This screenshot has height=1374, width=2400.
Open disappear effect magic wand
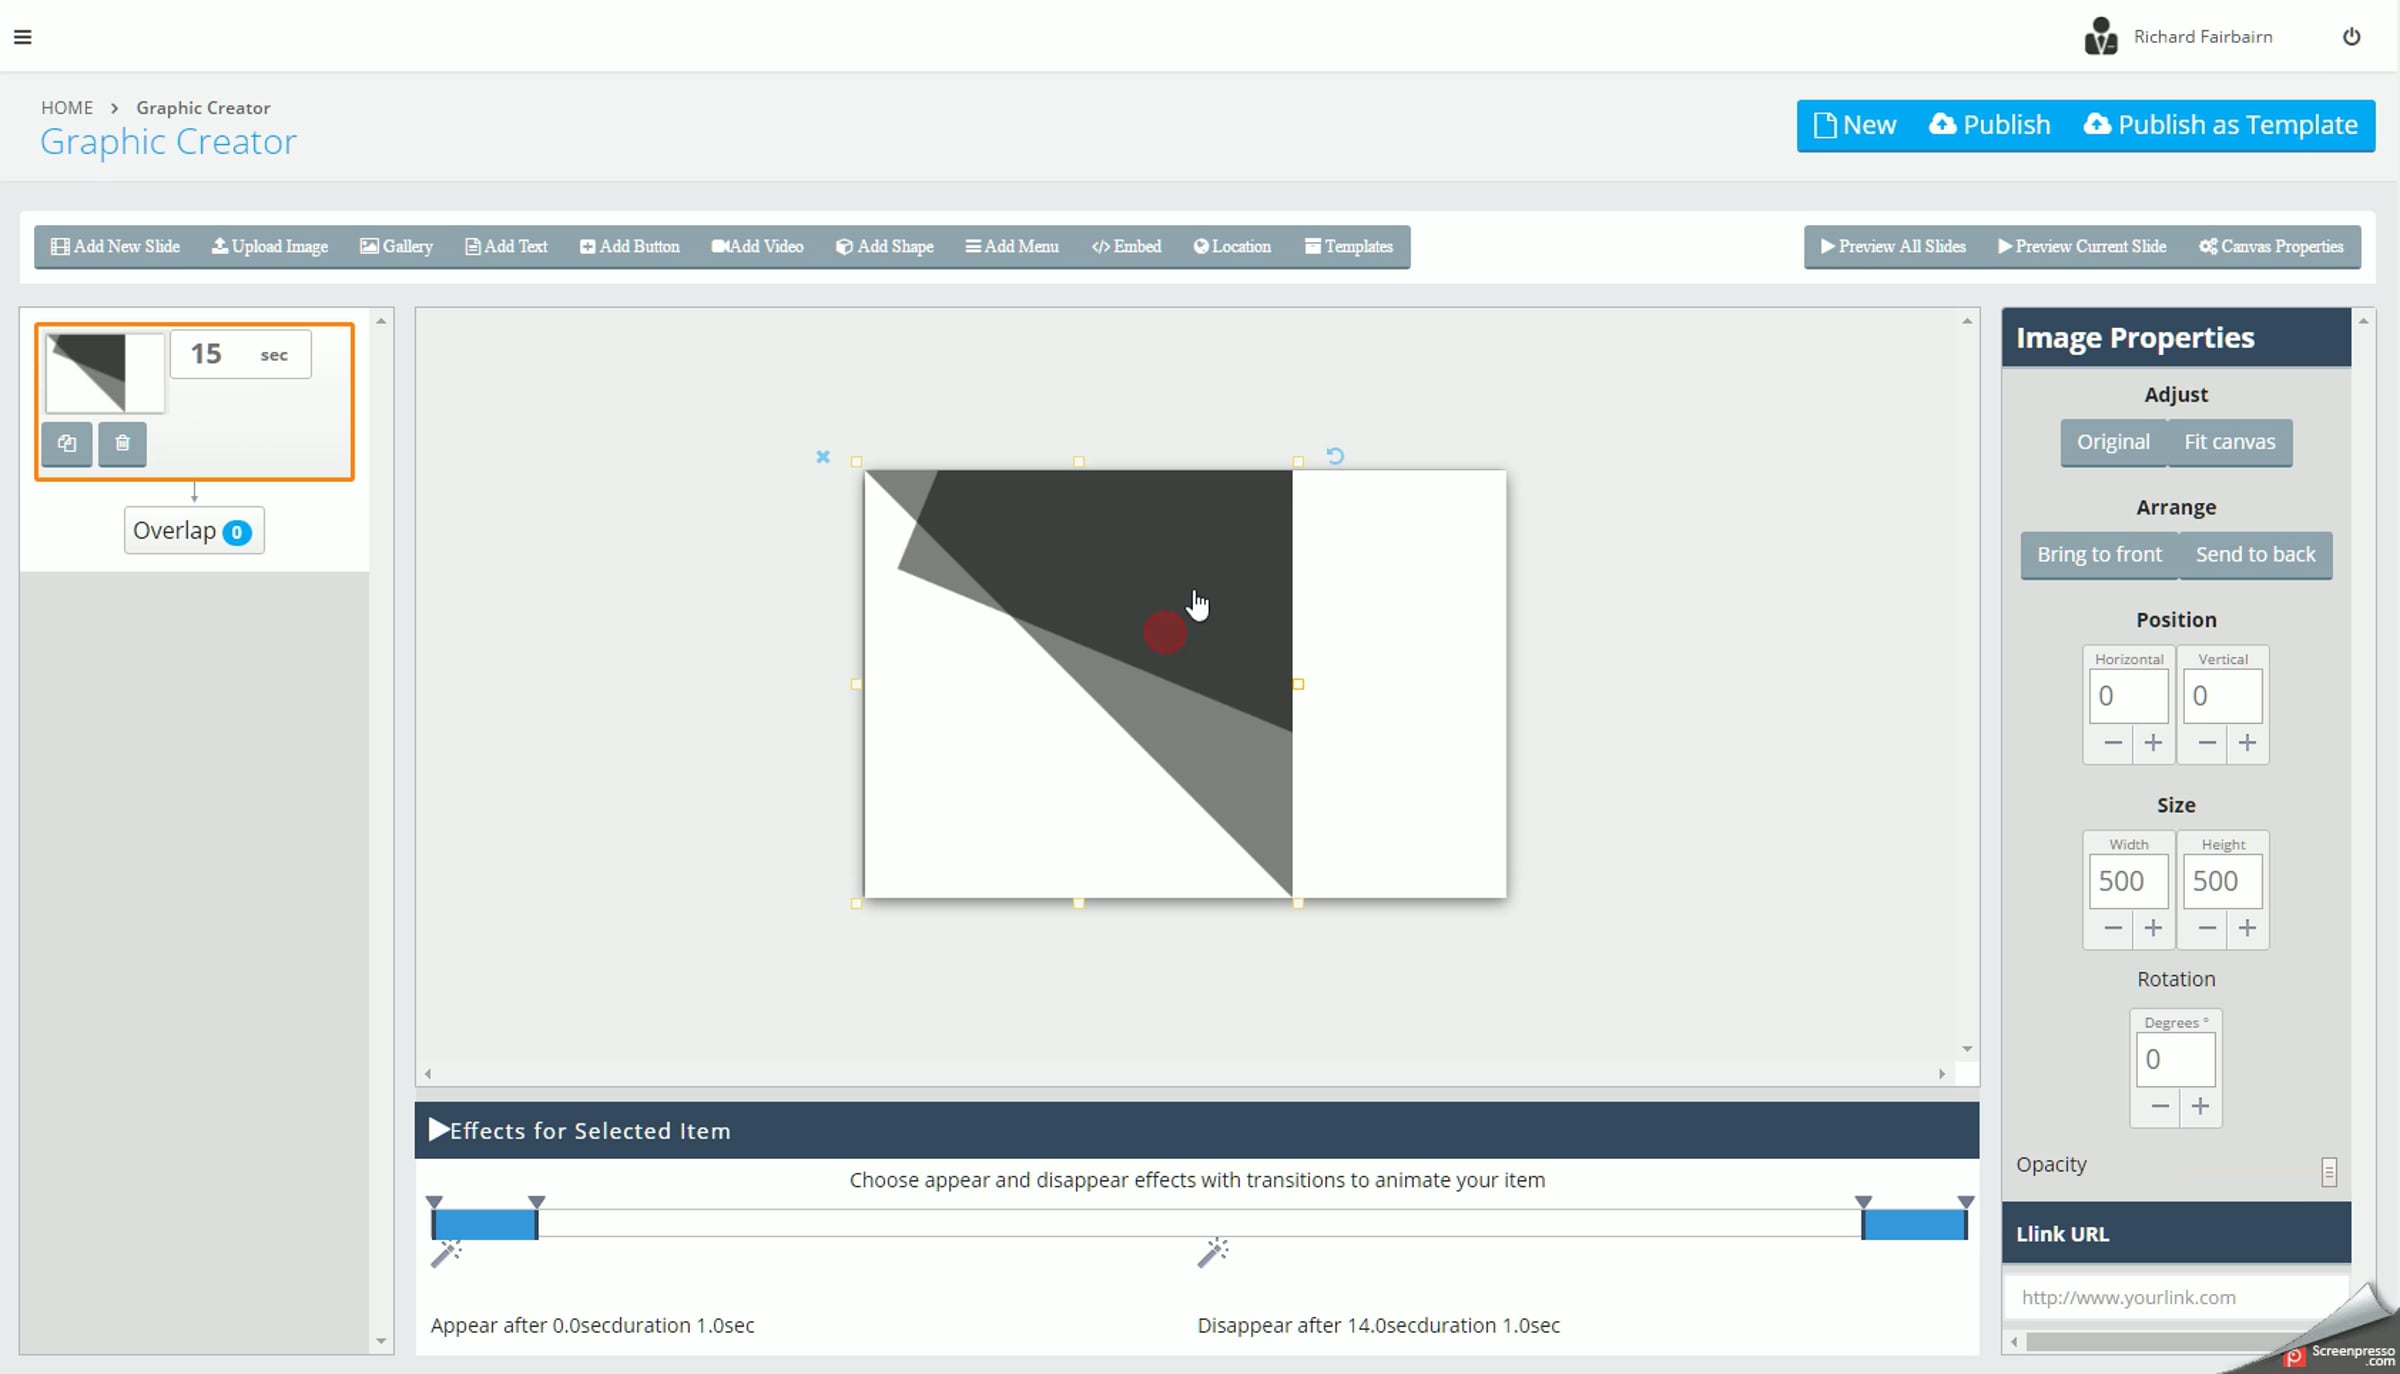pos(1212,1252)
